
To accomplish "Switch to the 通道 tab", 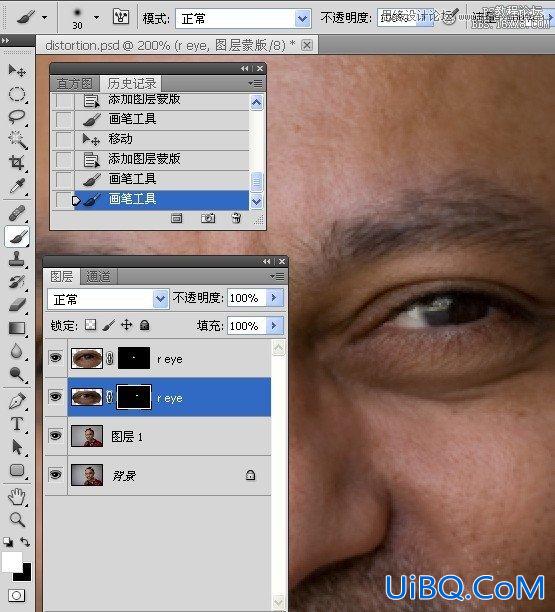I will point(98,276).
